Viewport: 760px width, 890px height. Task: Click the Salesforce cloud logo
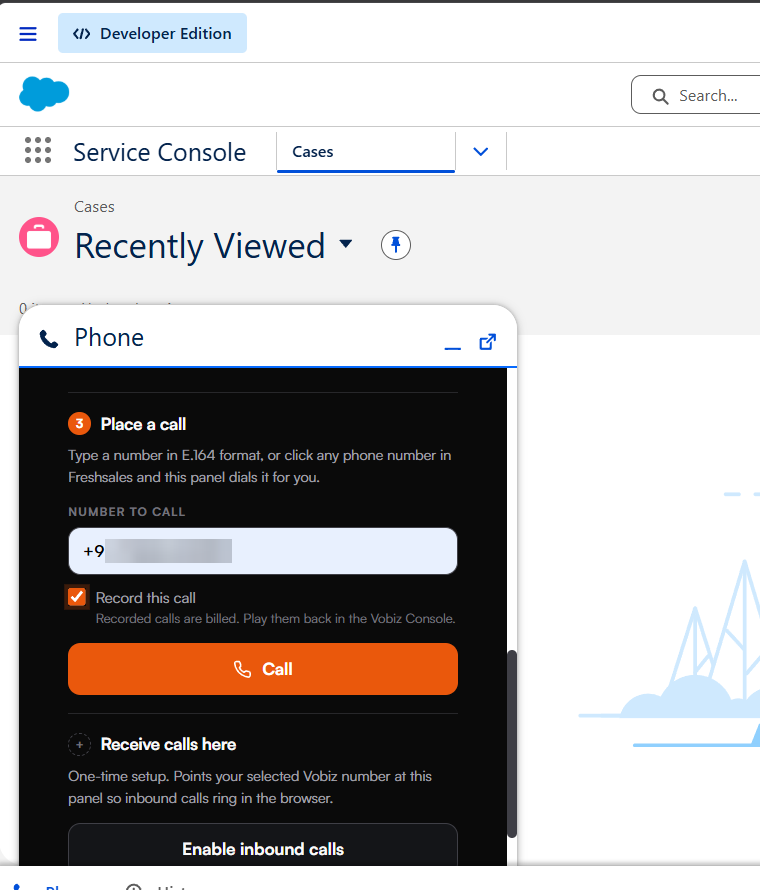click(x=44, y=94)
